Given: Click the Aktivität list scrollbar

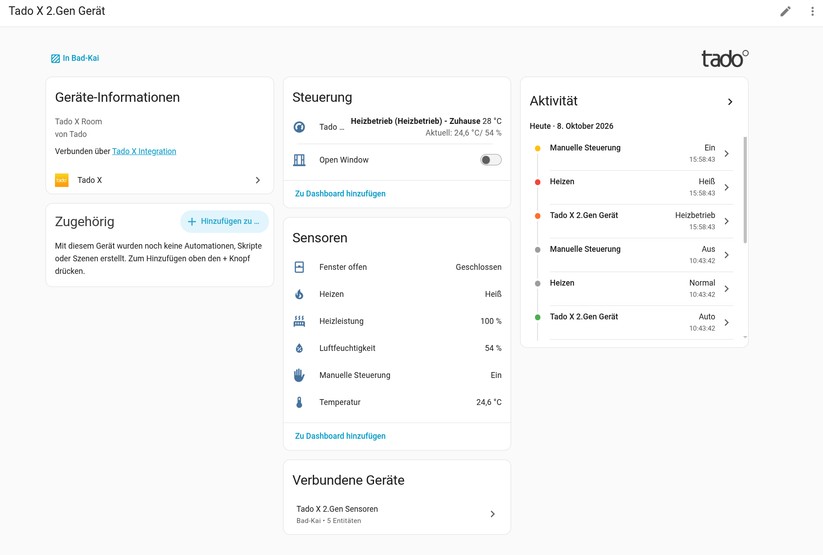Looking at the screenshot, I should (745, 190).
